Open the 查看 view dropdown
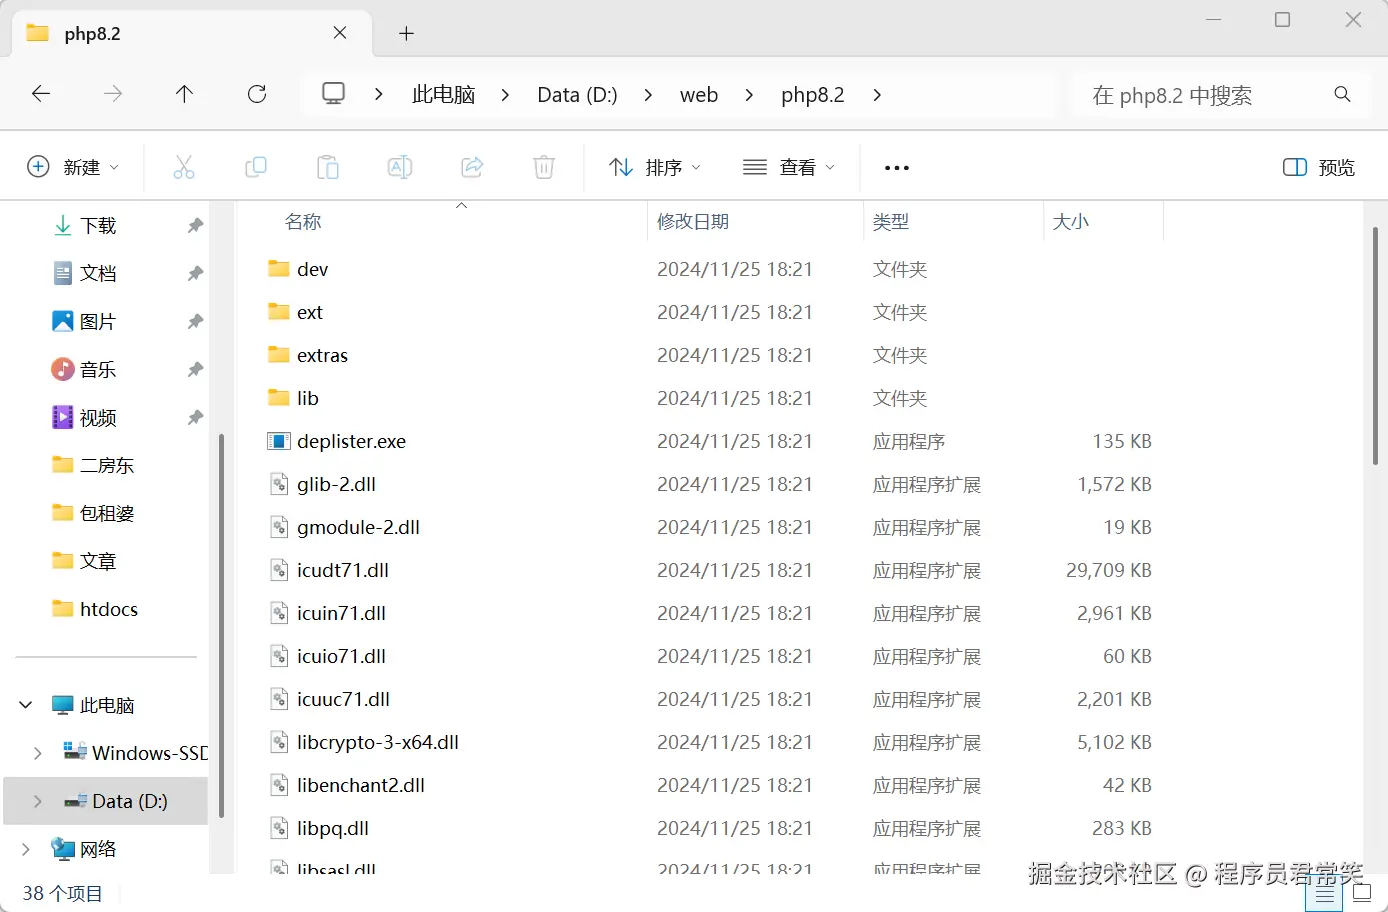 tap(789, 167)
